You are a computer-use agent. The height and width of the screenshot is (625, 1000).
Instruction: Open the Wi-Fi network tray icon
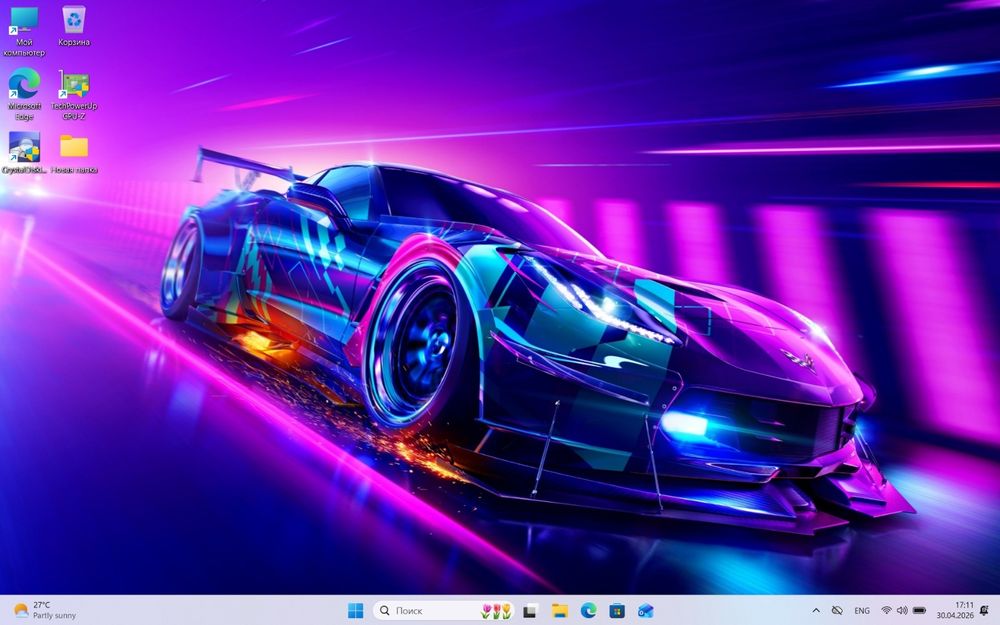(886, 610)
